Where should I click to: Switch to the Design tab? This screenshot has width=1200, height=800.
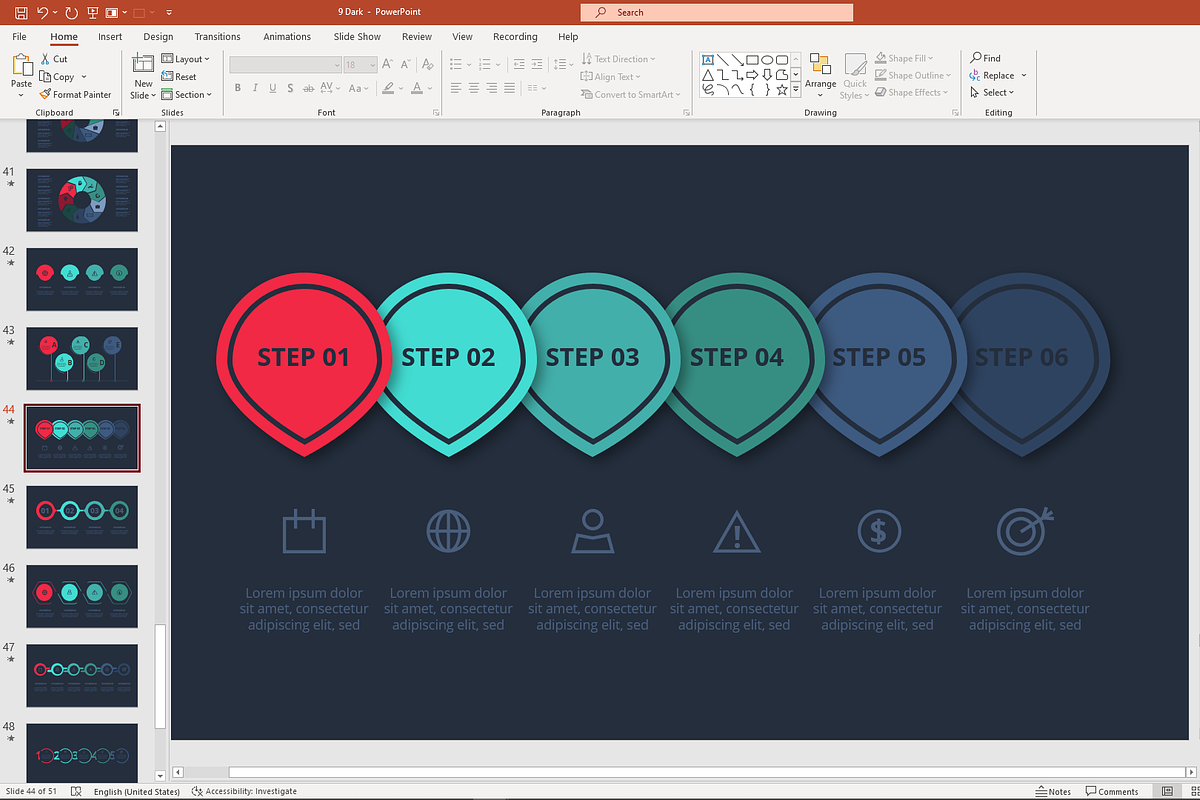point(158,37)
